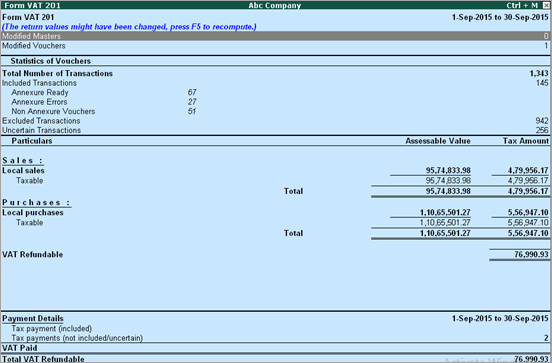
Task: Open Included Transactions details
Action: pos(275,83)
